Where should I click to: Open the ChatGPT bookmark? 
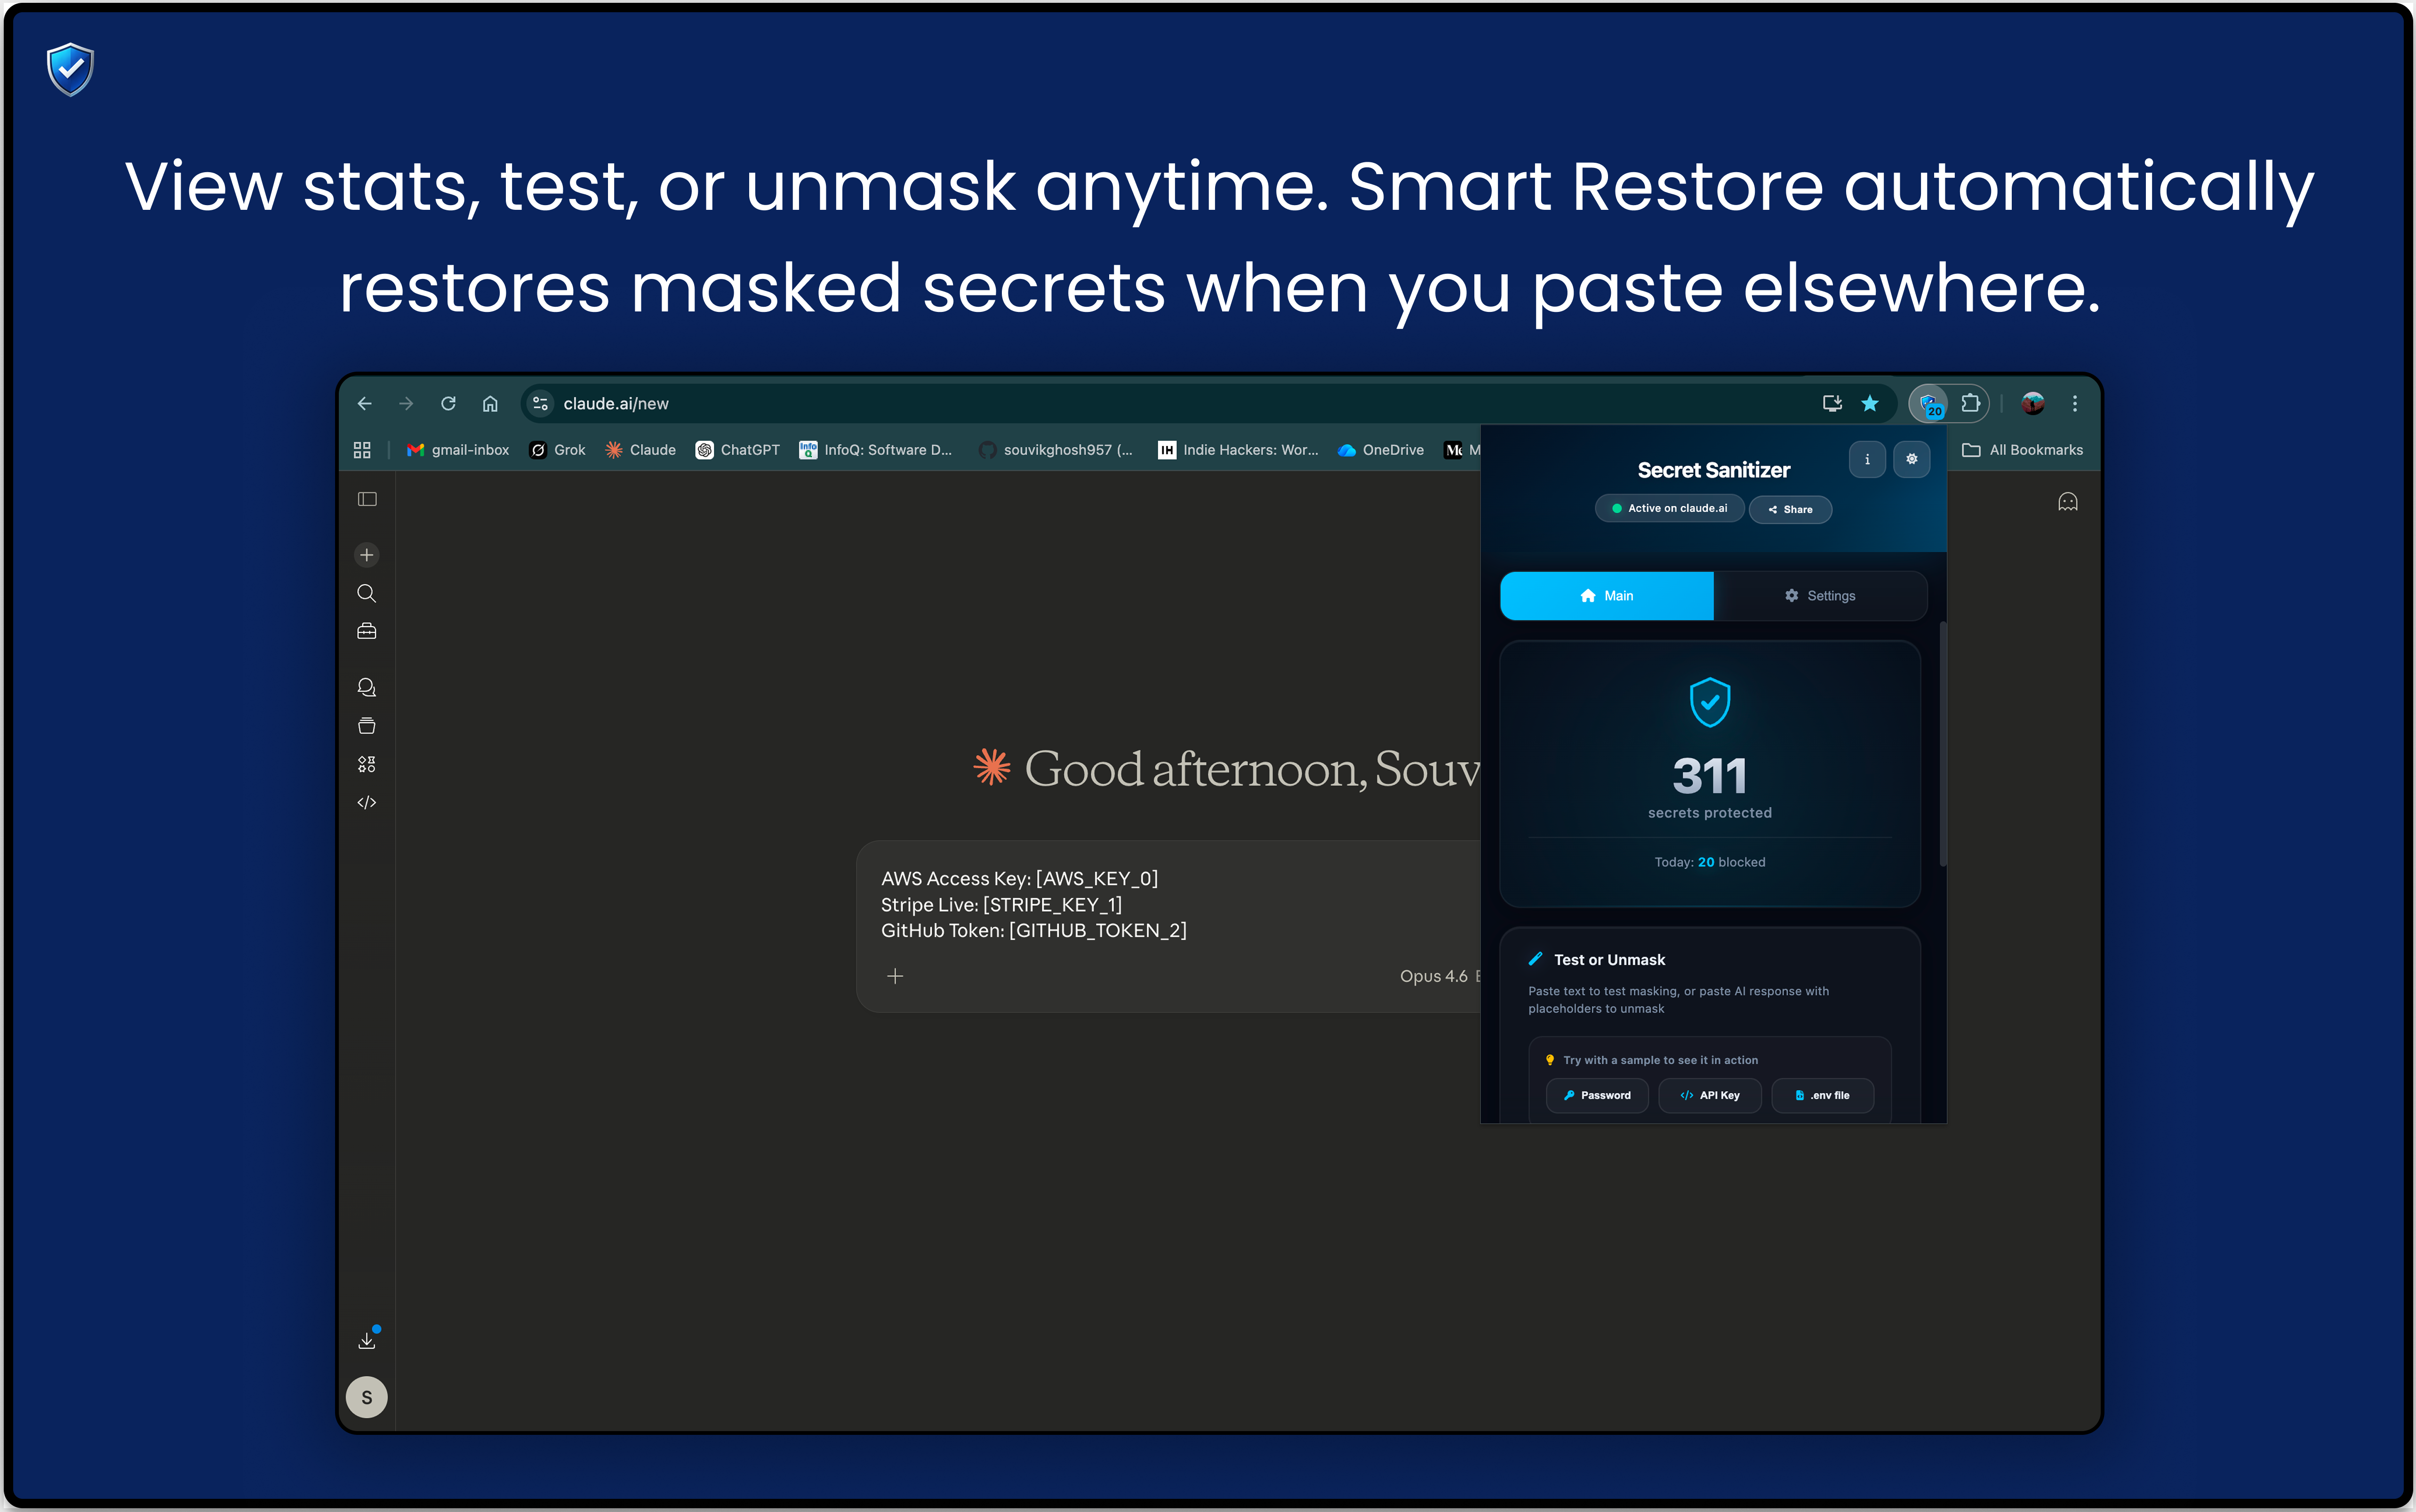tap(738, 450)
